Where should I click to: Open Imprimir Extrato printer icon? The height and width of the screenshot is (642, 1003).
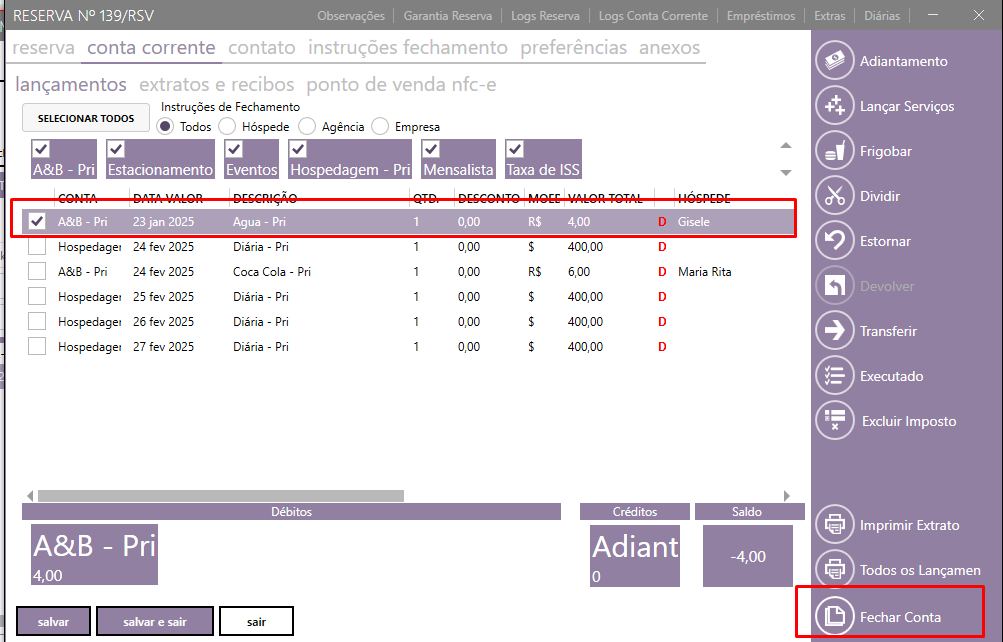[x=834, y=525]
